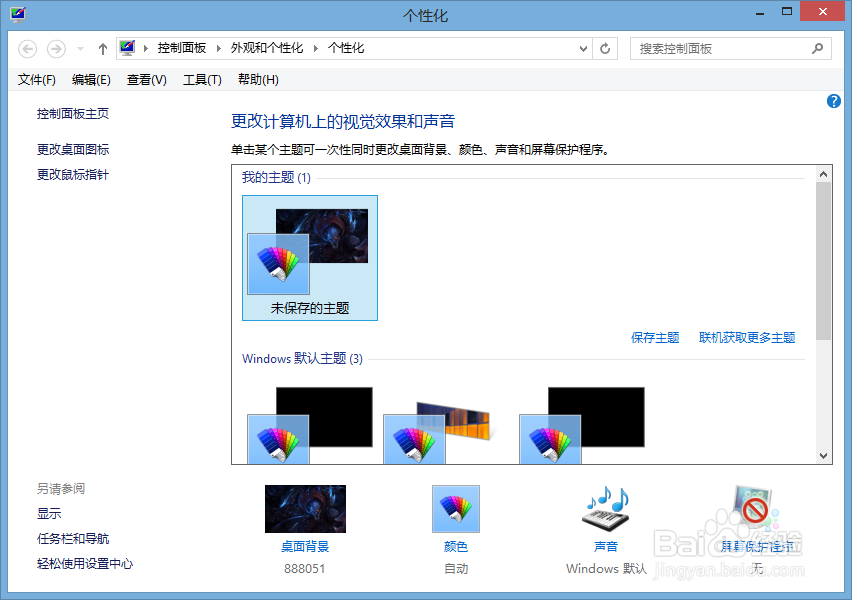852x600 pixels.
Task: Click the personalization icon in the address bar
Action: [127, 48]
